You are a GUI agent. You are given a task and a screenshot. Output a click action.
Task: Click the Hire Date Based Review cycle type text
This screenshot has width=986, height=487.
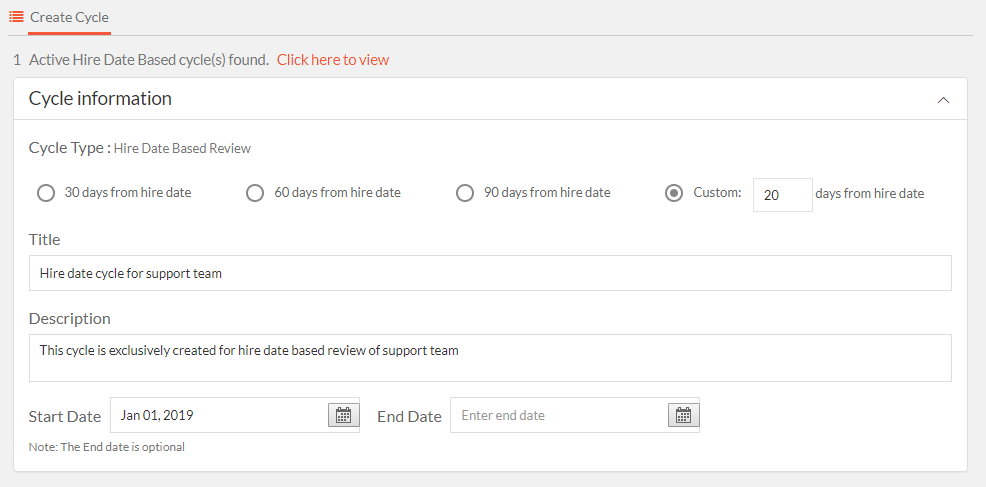tap(182, 148)
